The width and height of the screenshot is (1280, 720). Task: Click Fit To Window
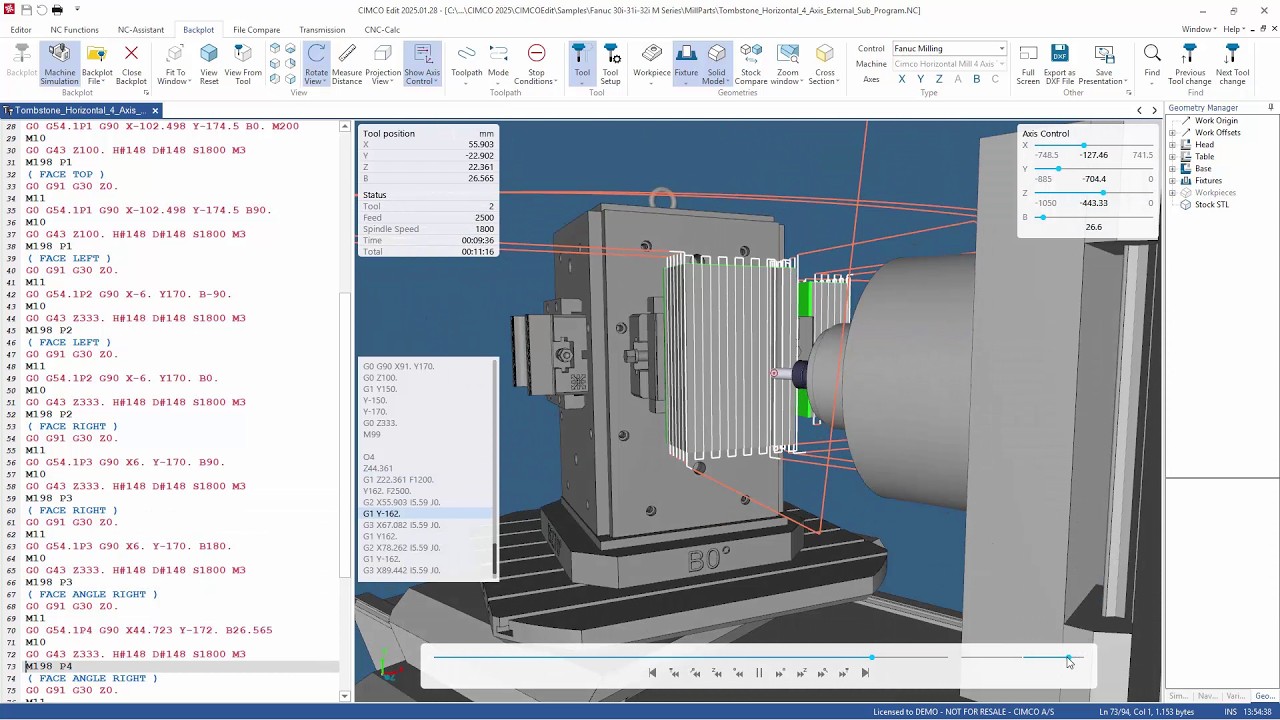point(174,64)
